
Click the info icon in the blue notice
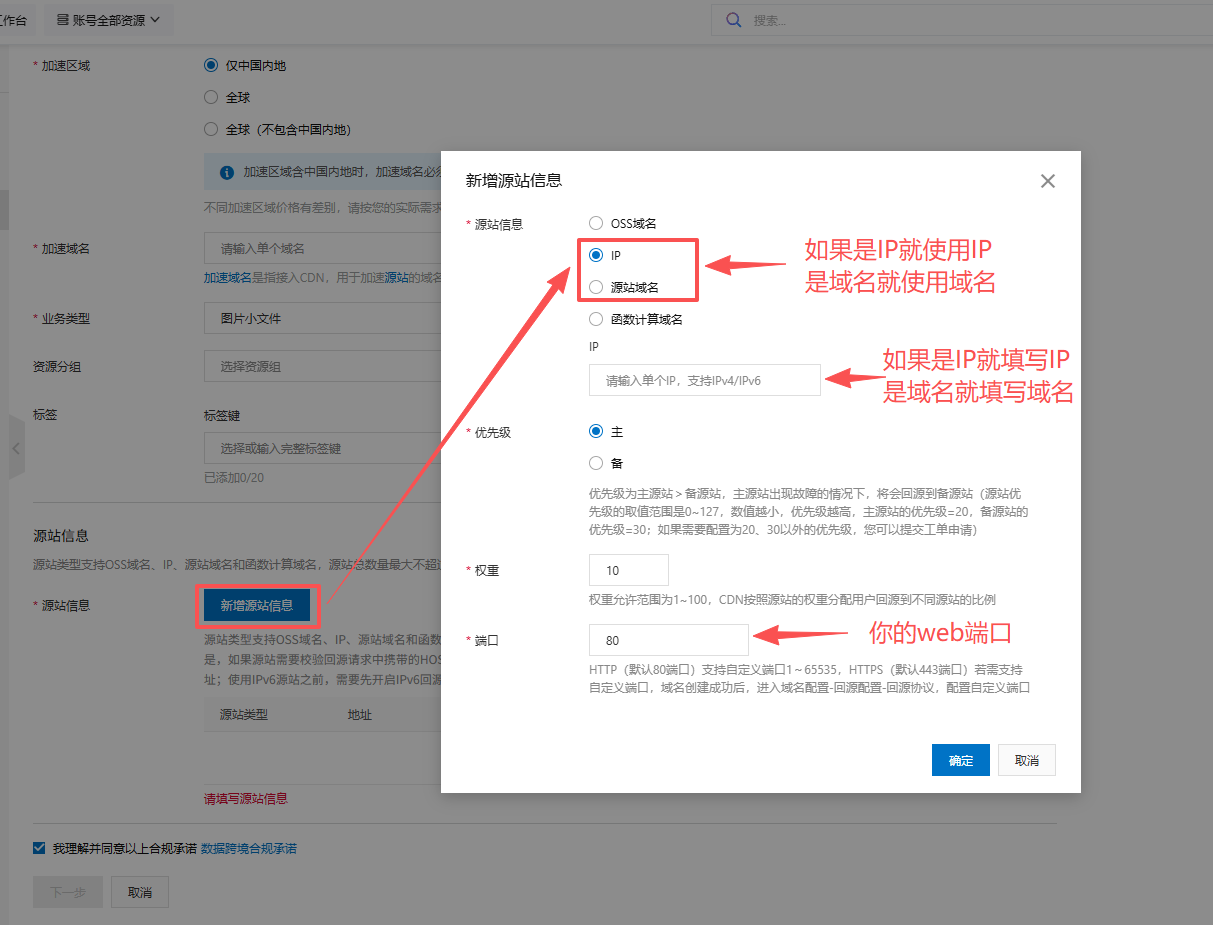coord(227,172)
